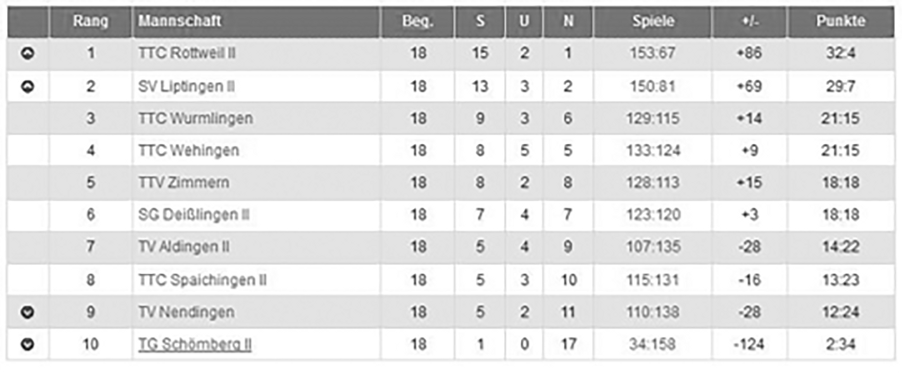The height and width of the screenshot is (373, 902).
Task: Click the N losses column header
Action: pyautogui.click(x=568, y=22)
